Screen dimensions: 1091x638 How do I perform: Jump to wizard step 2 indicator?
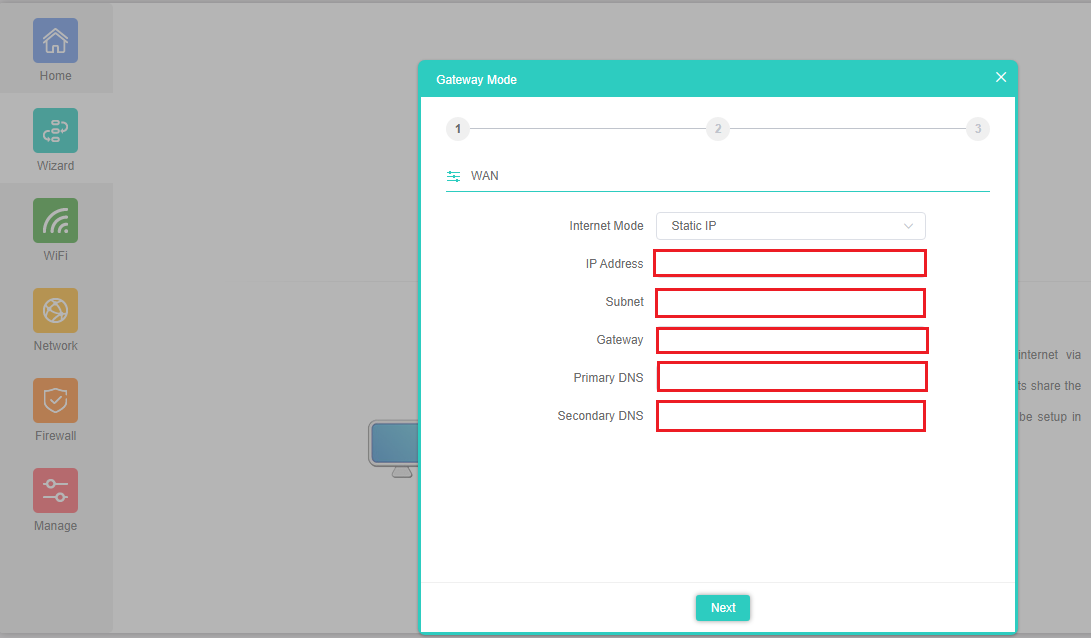(x=717, y=129)
